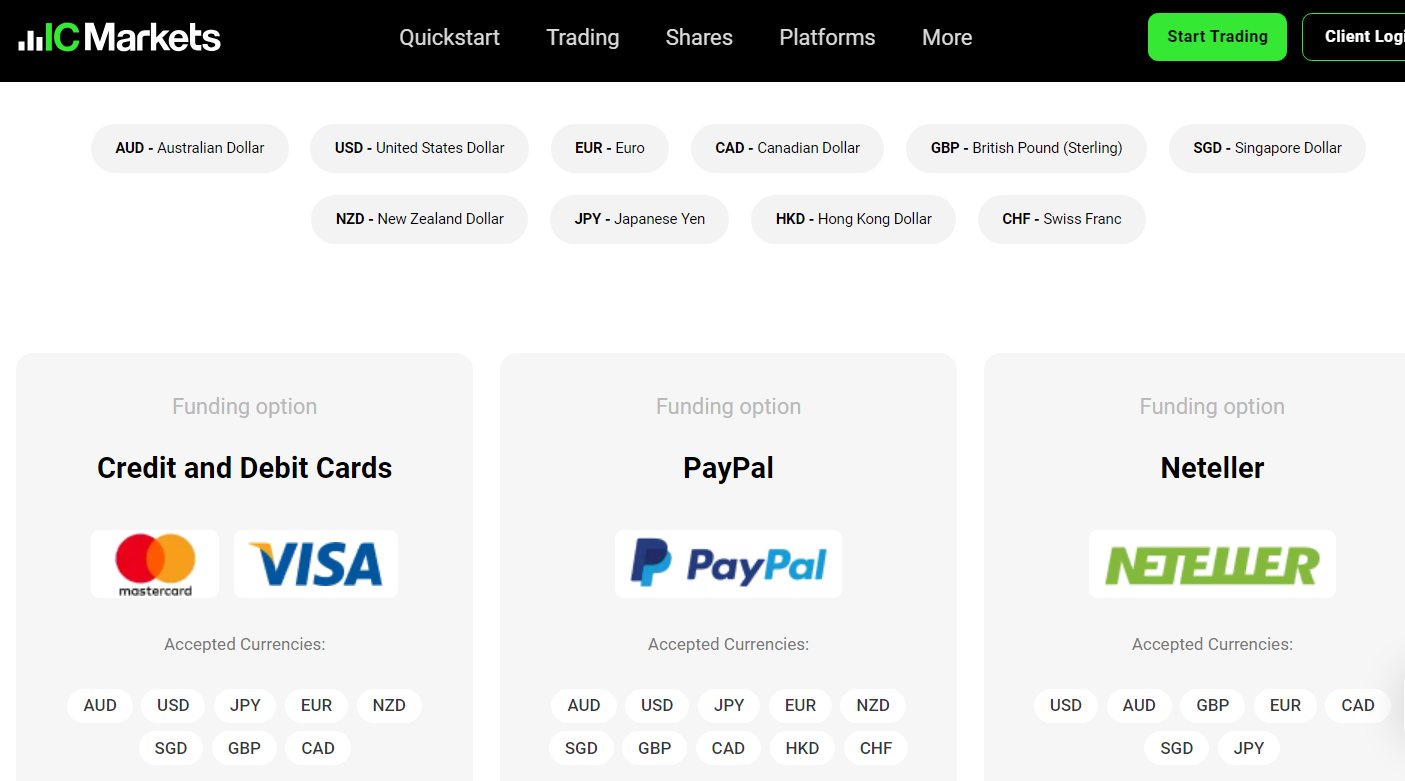The image size is (1405, 781).
Task: Expand the More menu
Action: click(947, 38)
